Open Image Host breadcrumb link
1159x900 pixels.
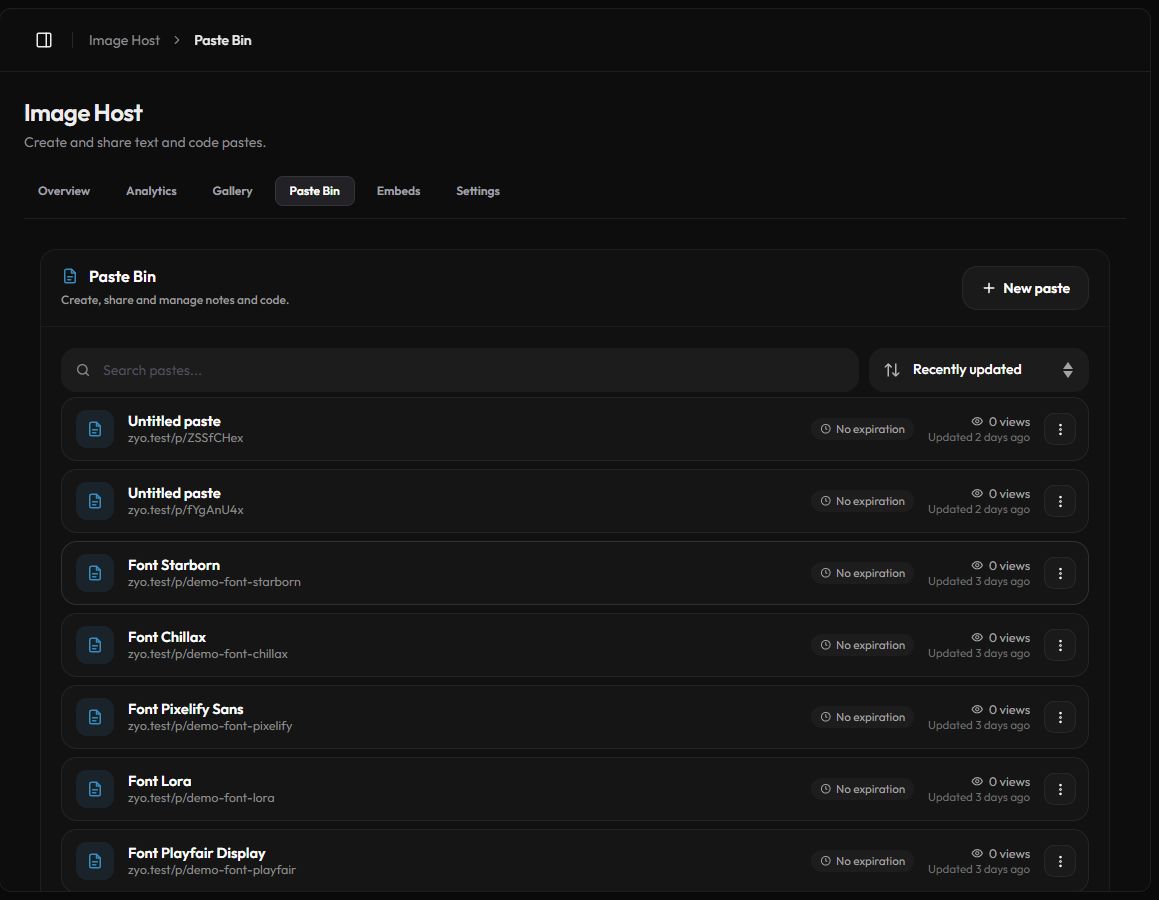tap(124, 40)
